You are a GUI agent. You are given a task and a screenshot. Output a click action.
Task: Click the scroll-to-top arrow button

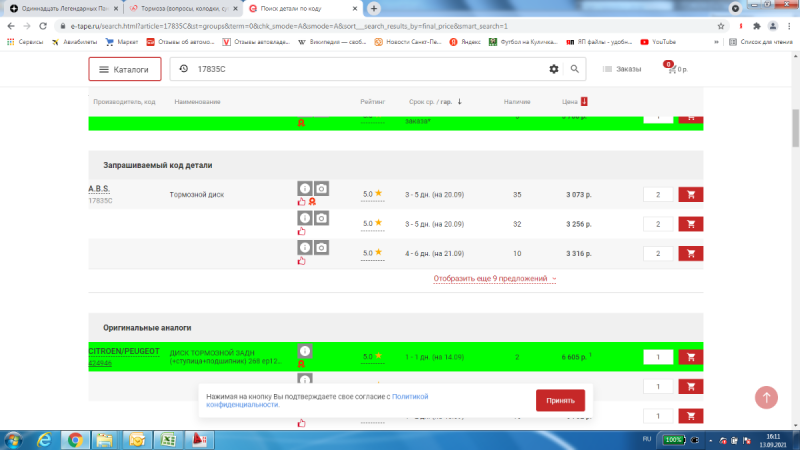click(x=767, y=397)
